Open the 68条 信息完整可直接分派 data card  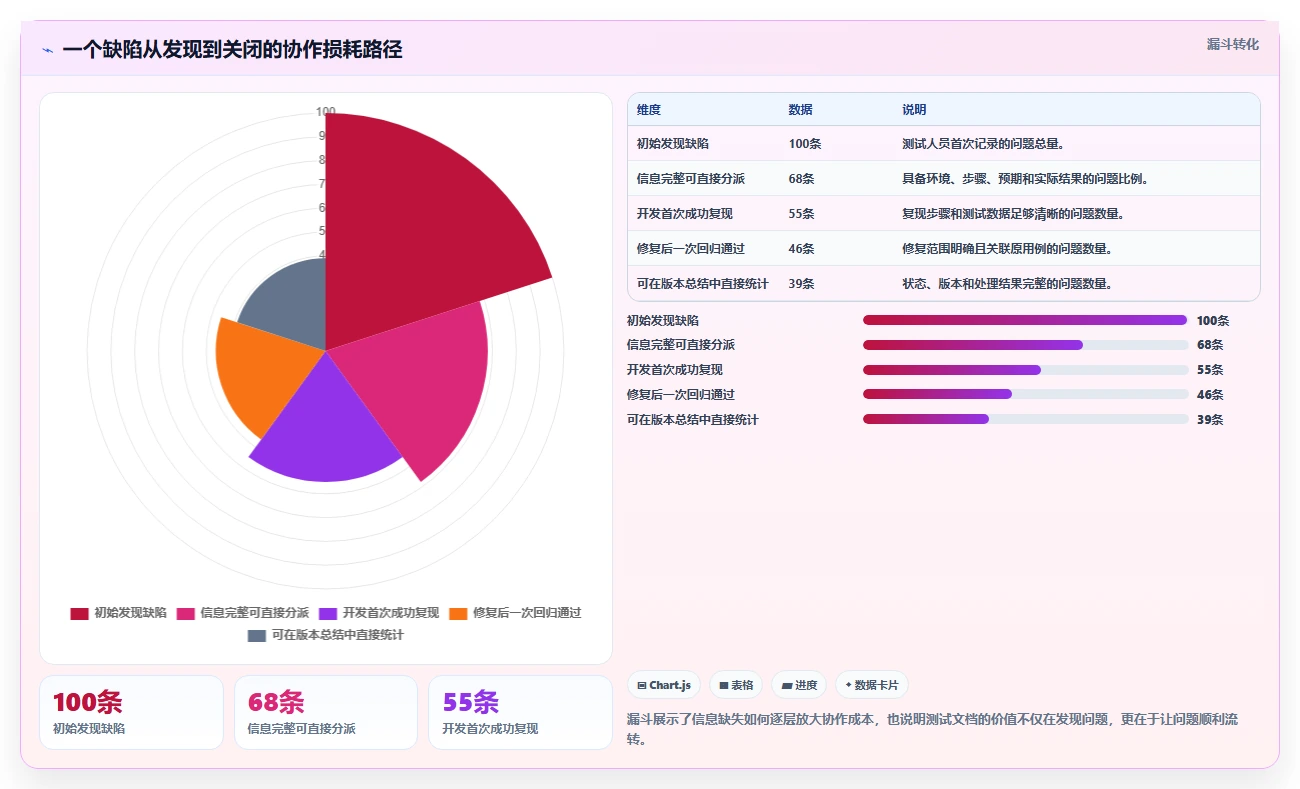click(x=326, y=712)
